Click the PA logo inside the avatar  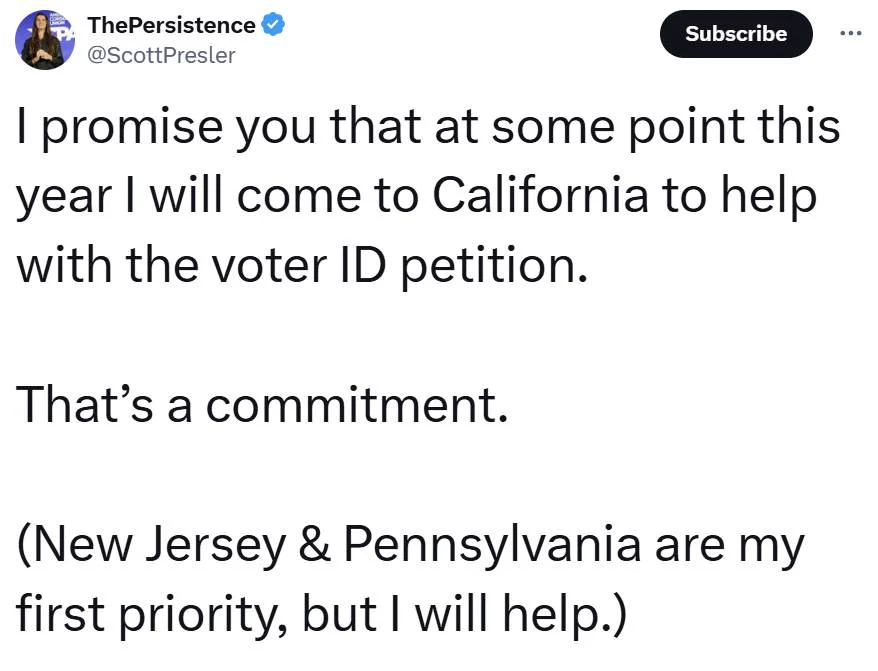(x=66, y=35)
